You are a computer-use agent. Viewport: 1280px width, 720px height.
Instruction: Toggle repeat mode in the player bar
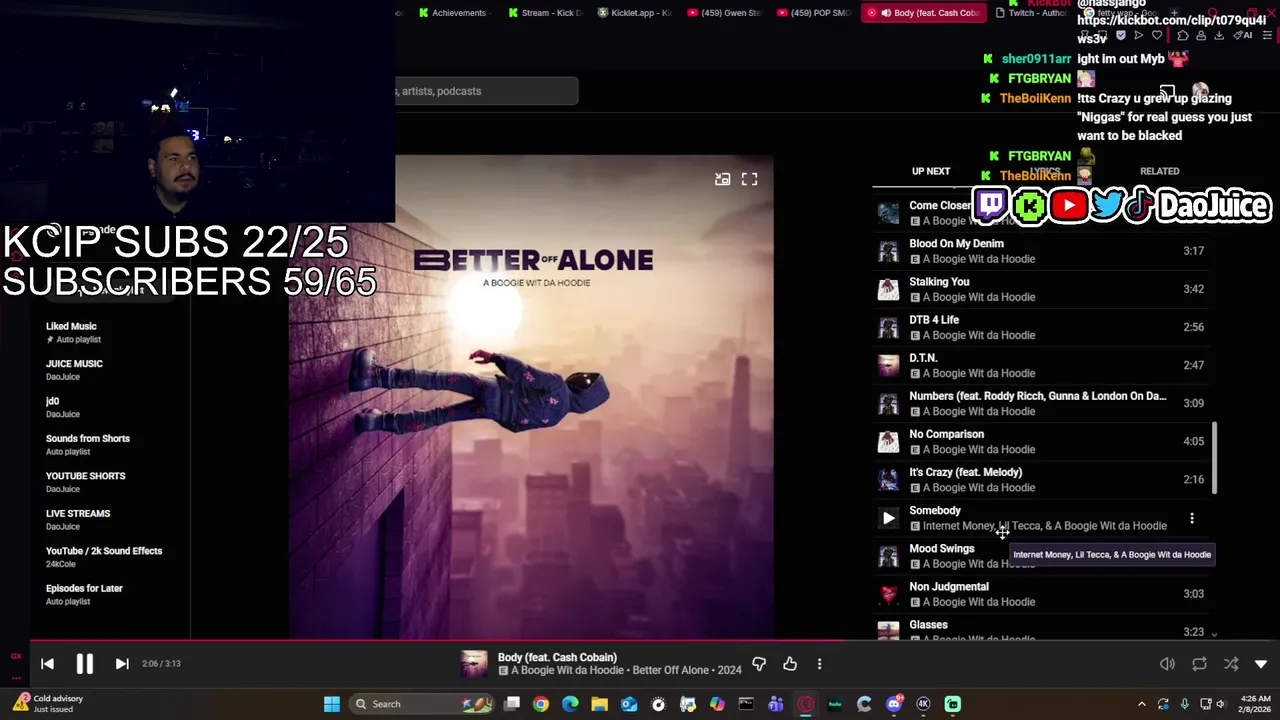[x=1199, y=664]
